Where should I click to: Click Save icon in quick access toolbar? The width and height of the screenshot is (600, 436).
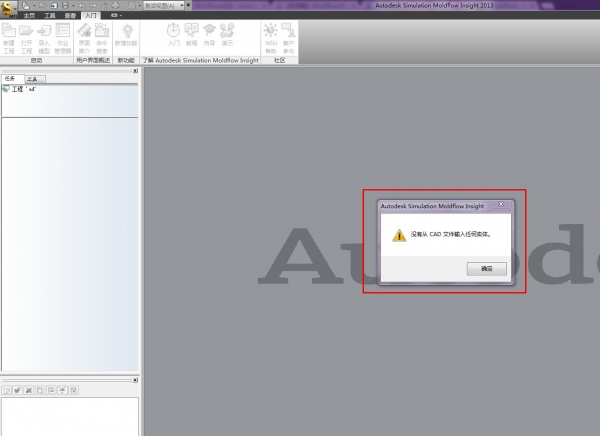coord(65,6)
